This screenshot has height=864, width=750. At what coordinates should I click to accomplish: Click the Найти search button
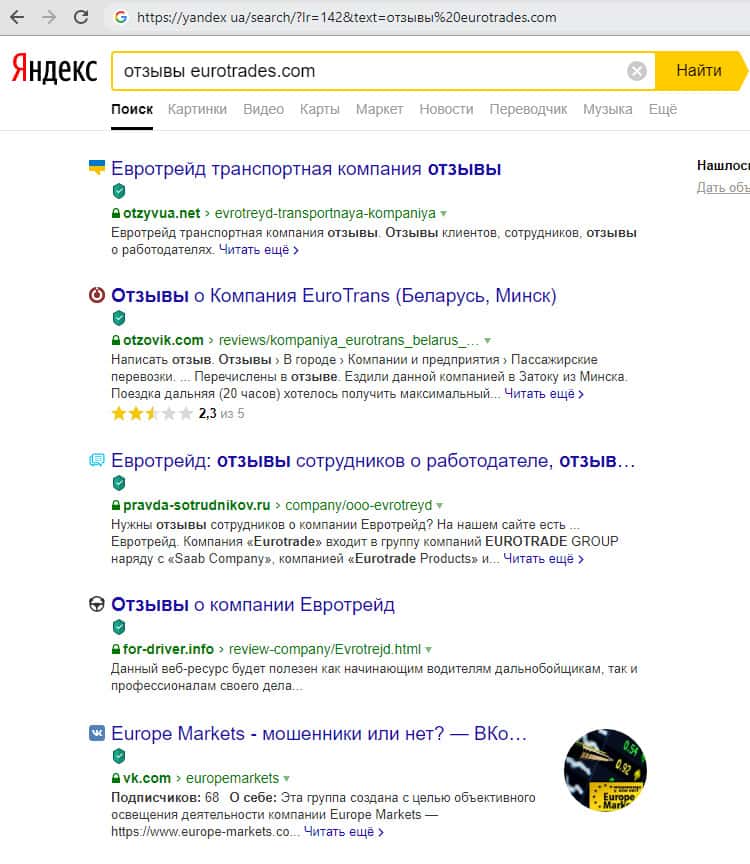[701, 71]
